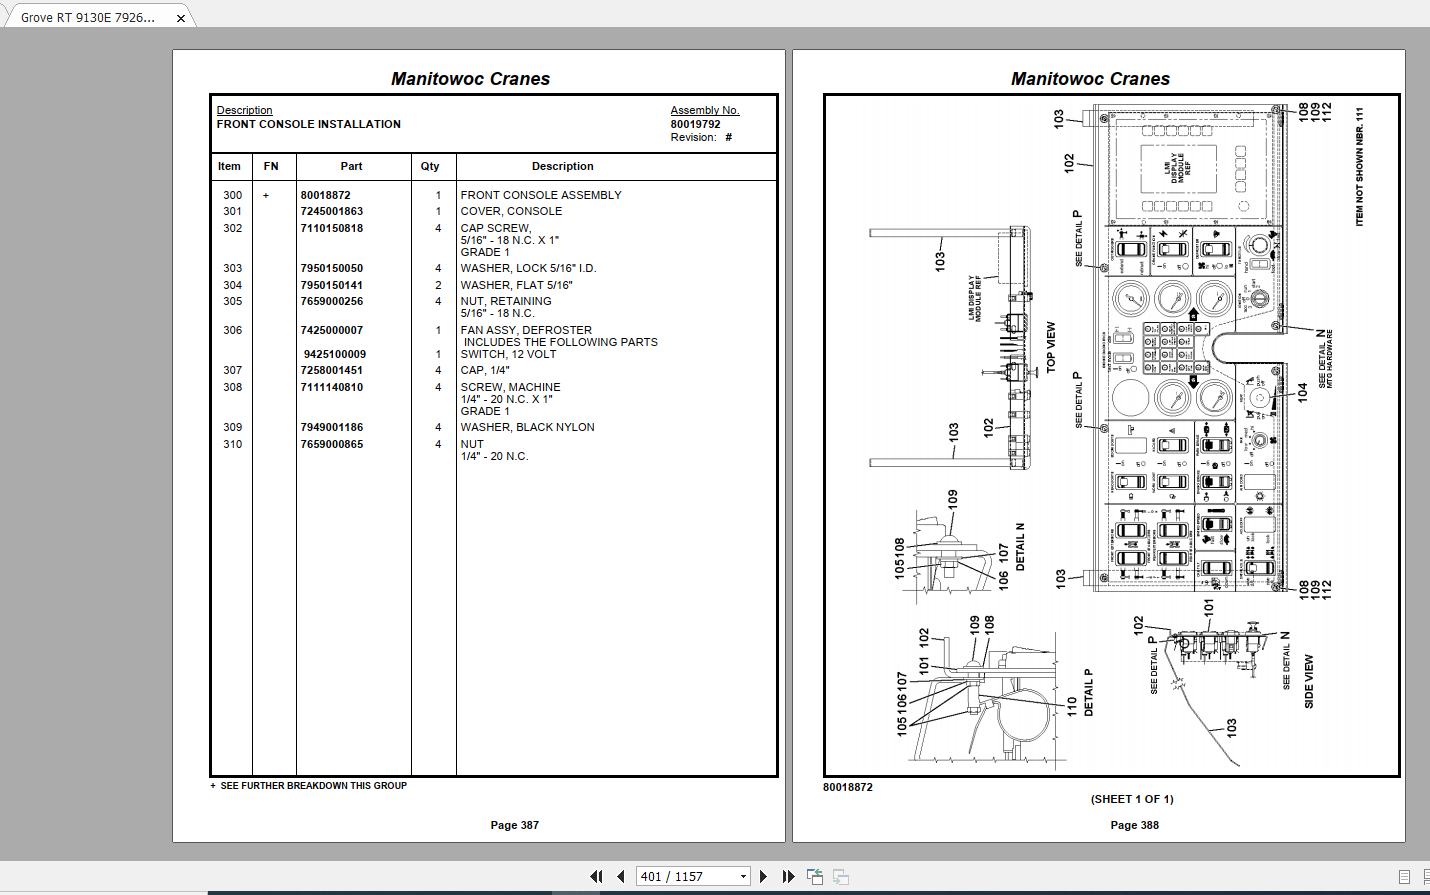Click the SIDE VIEW label in the diagram

[1309, 682]
